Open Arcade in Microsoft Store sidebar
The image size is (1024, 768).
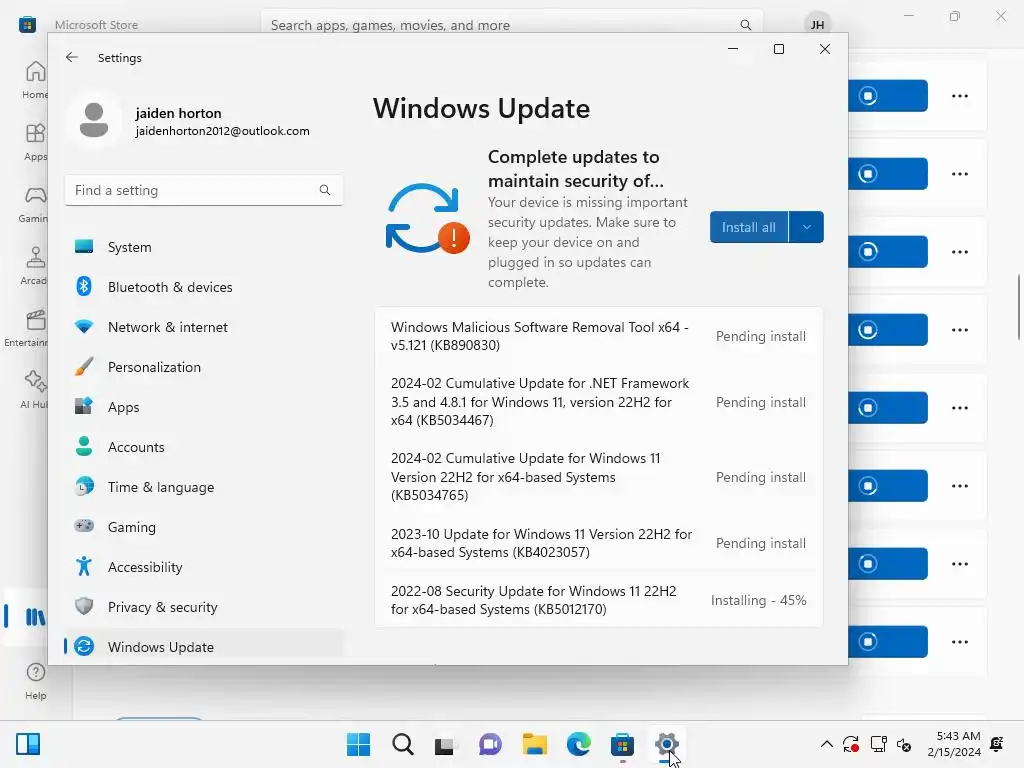point(35,266)
